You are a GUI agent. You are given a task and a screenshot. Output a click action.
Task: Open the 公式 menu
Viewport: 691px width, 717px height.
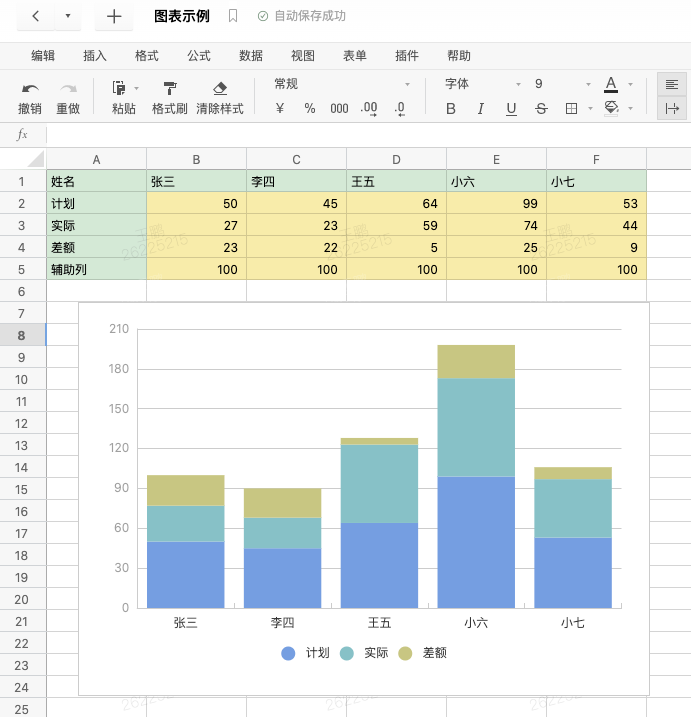(x=199, y=56)
